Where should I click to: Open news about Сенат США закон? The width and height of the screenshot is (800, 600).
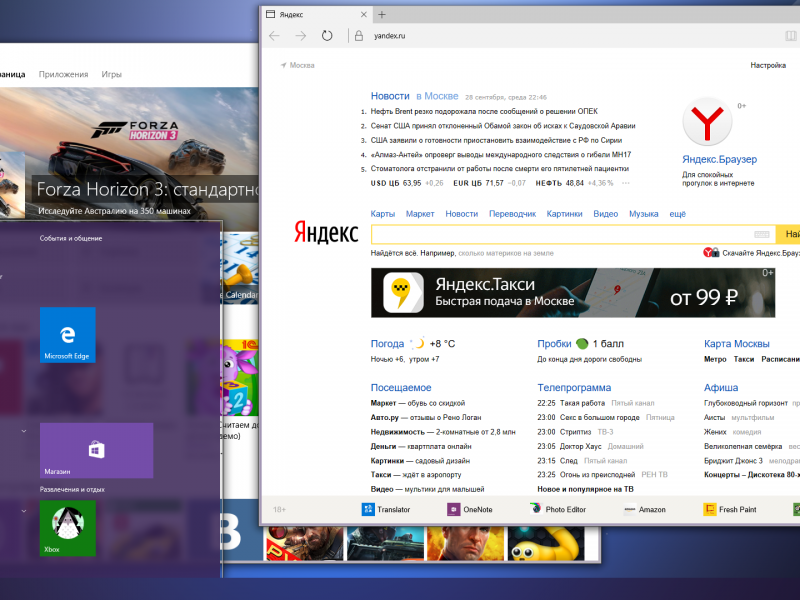click(503, 126)
